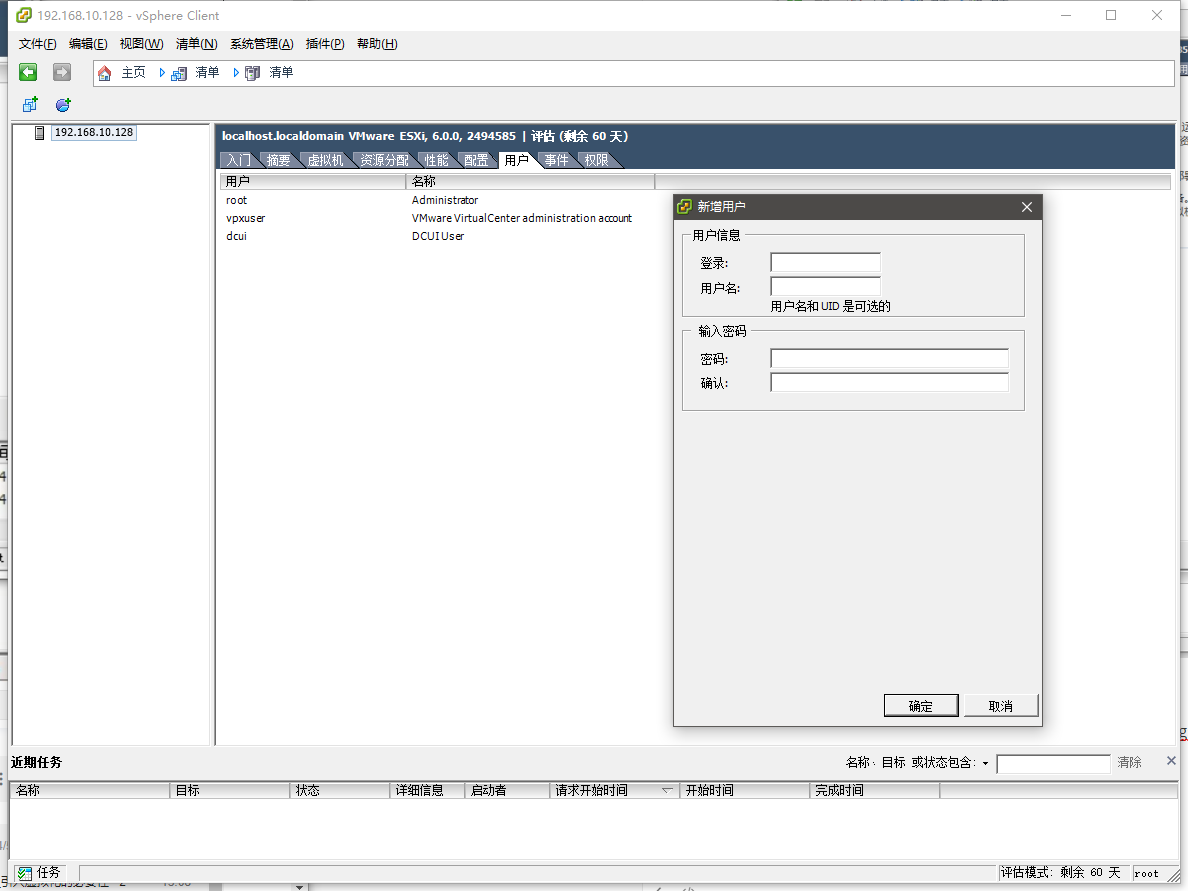Click the new resource pool toolbar icon
The width and height of the screenshot is (1188, 891).
[63, 105]
